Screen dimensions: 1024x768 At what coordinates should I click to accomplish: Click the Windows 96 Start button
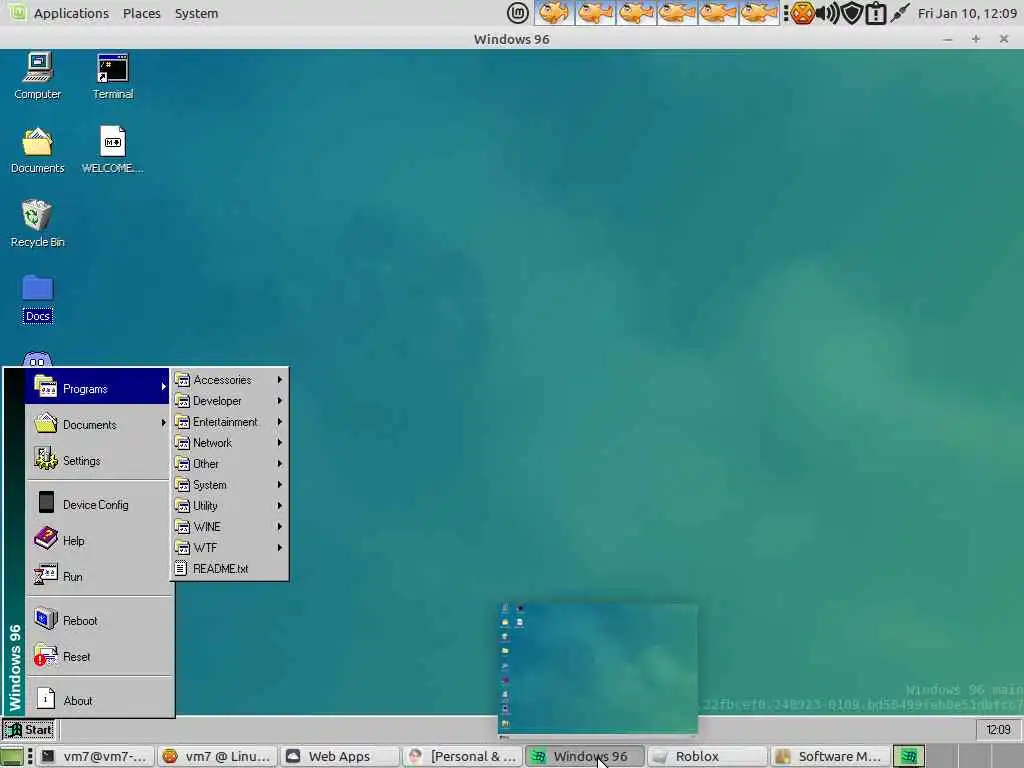click(29, 729)
